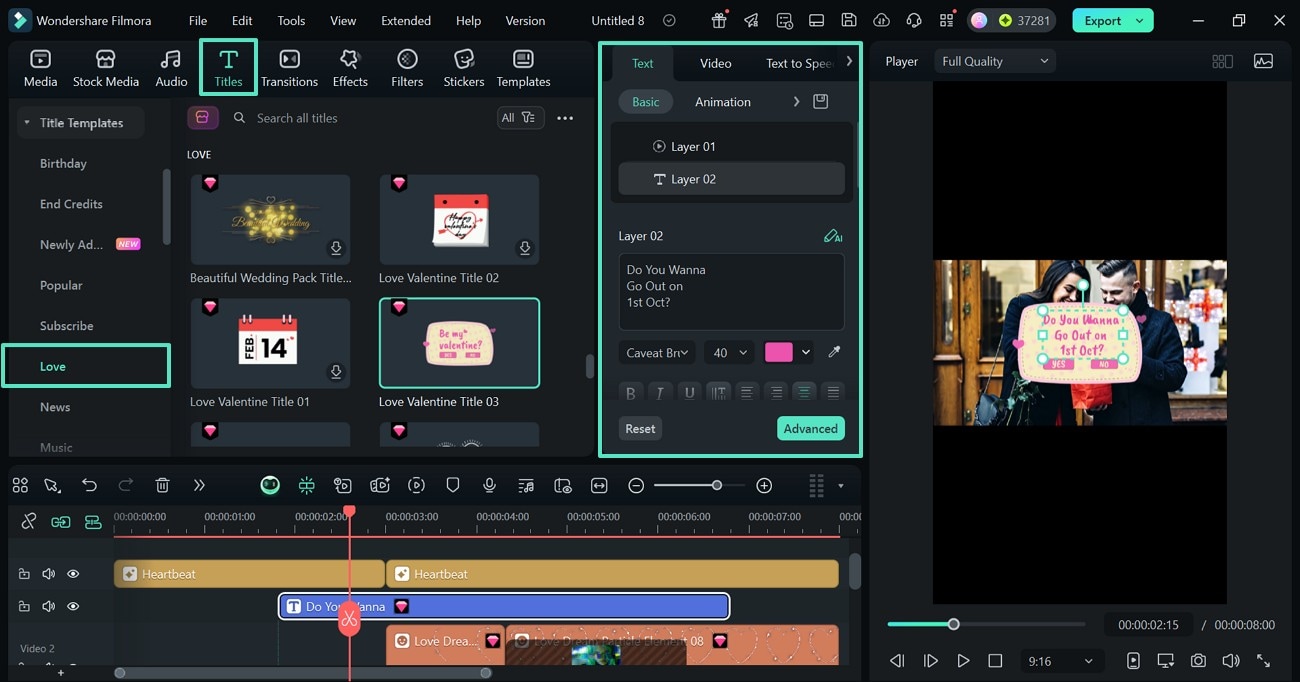The width and height of the screenshot is (1300, 682).
Task: Open the Effects panel
Action: (350, 68)
